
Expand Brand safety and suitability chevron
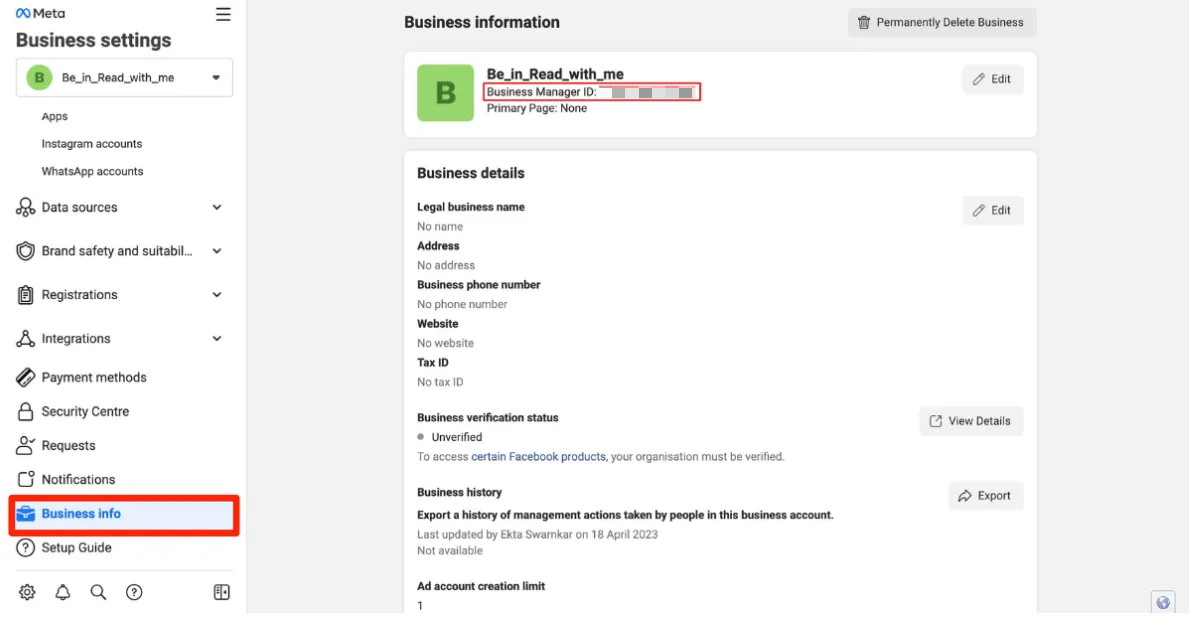(217, 251)
